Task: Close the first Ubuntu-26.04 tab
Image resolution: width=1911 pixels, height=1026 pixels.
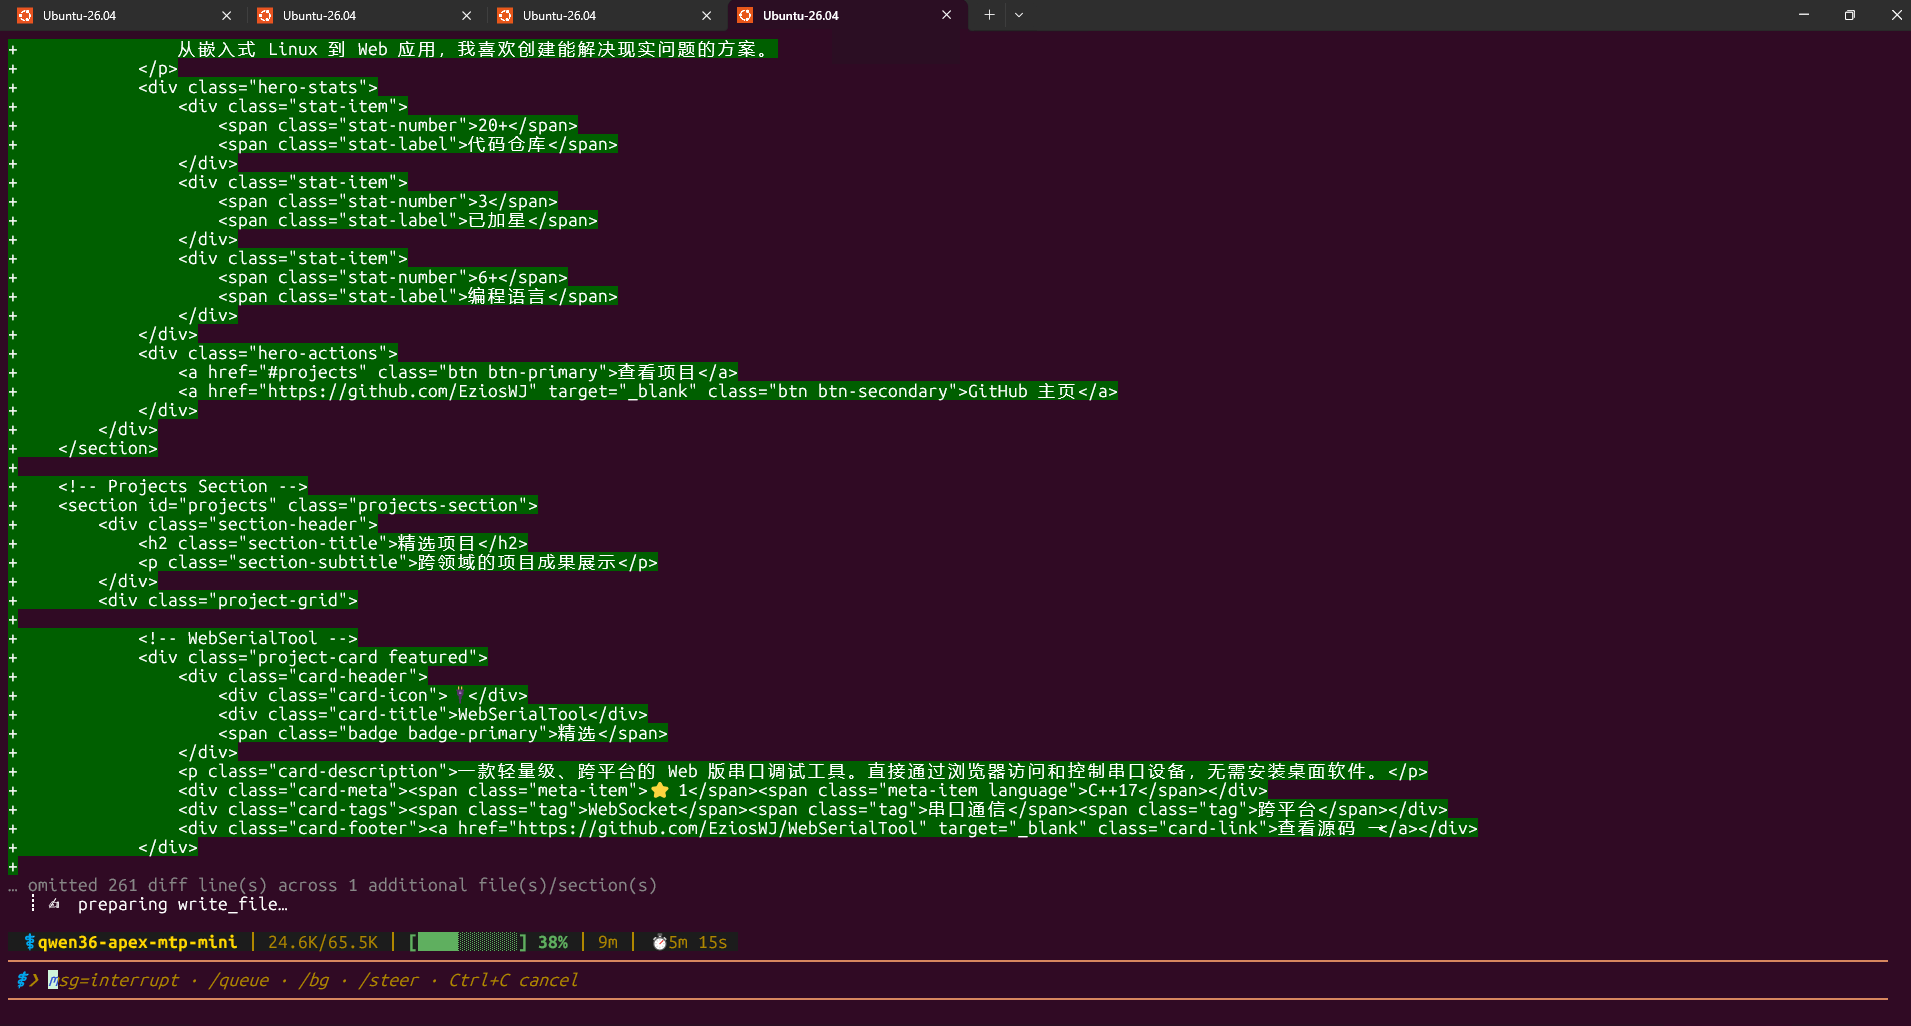Action: click(226, 15)
